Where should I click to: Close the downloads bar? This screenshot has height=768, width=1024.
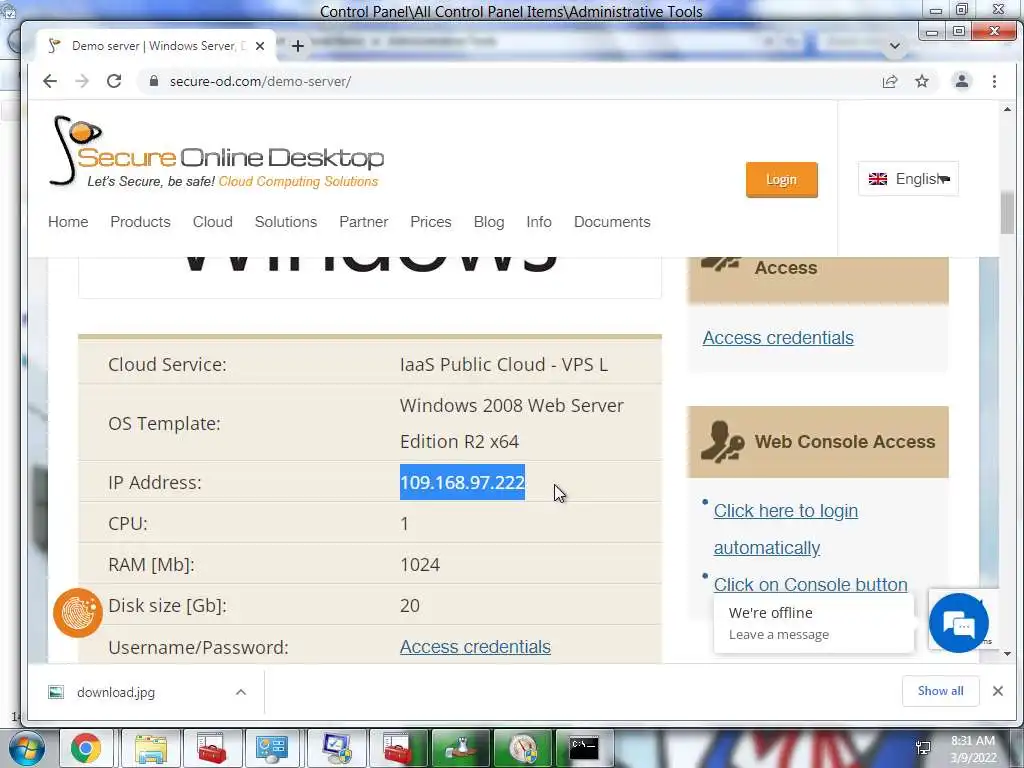tap(997, 691)
